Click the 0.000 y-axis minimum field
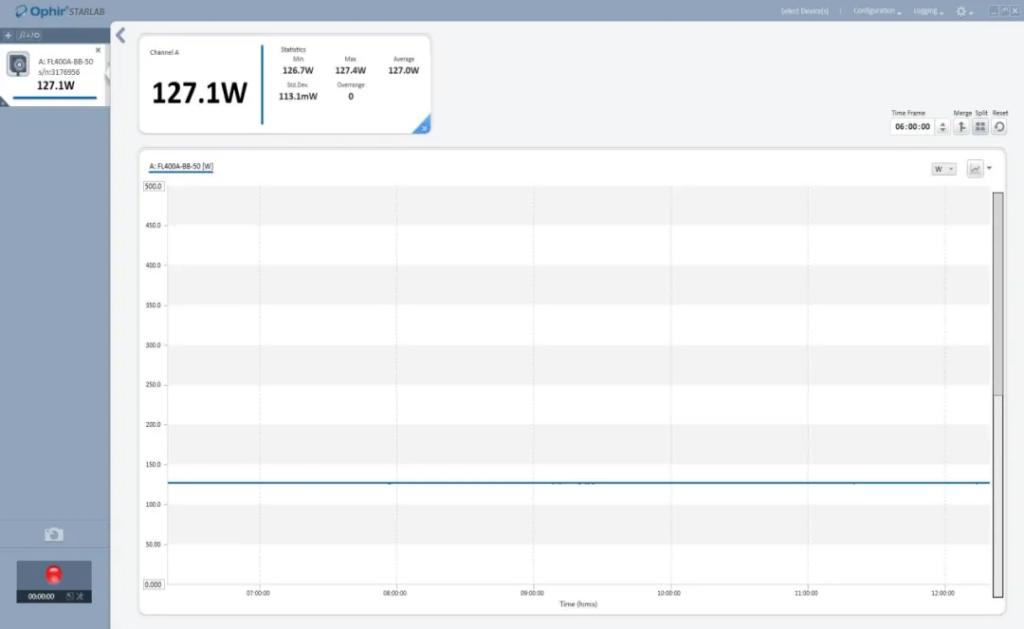Image resolution: width=1024 pixels, height=629 pixels. point(153,585)
